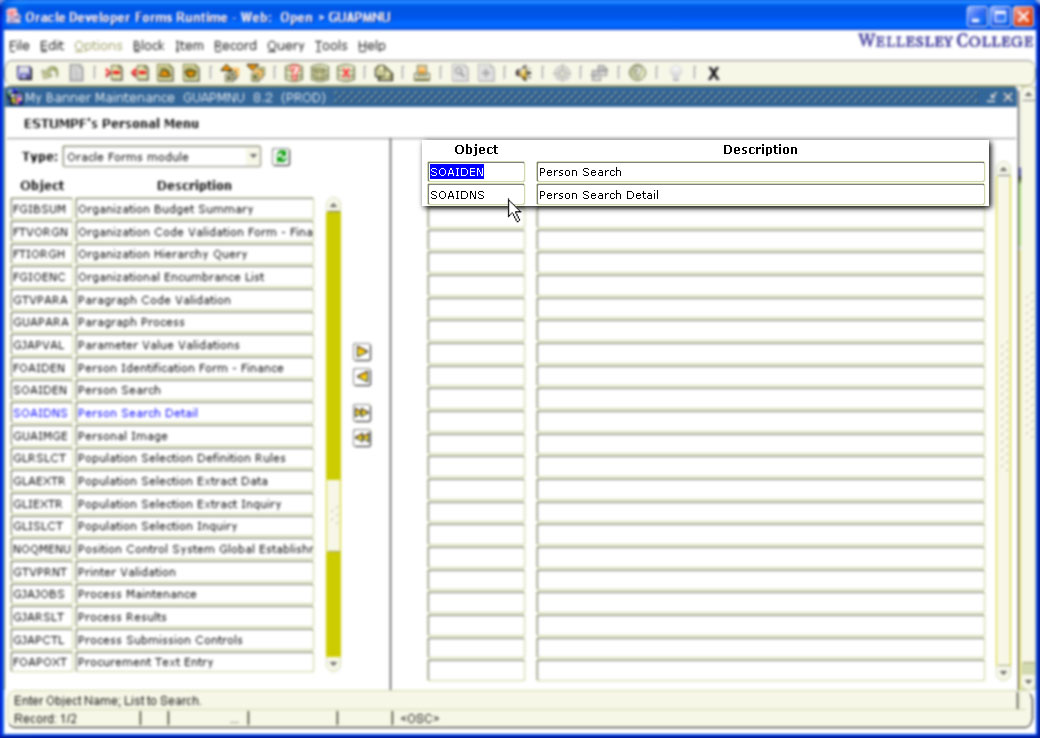Open the Item menu
This screenshot has width=1040, height=738.
pyautogui.click(x=189, y=46)
